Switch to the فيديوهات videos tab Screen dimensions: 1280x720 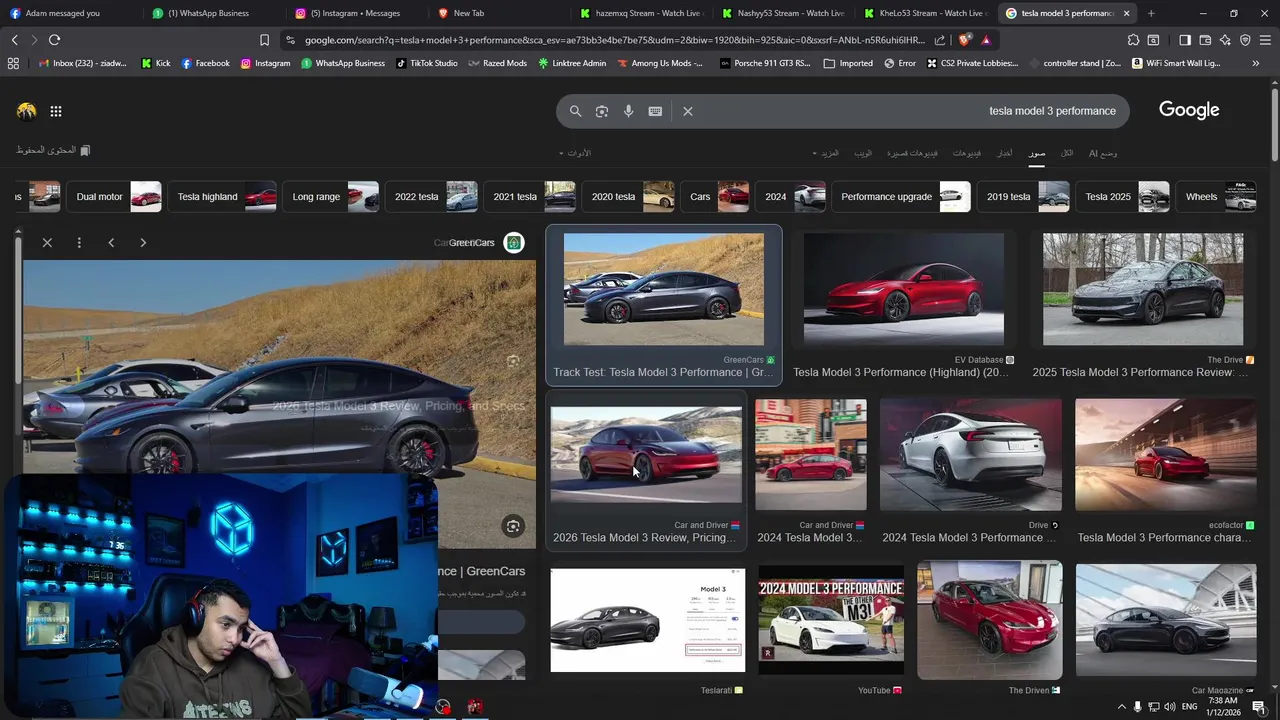[967, 153]
